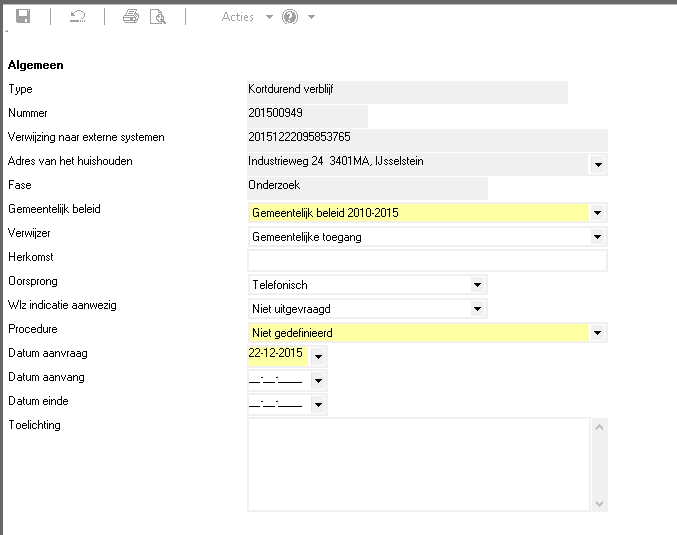Open Print Preview from the toolbar
The width and height of the screenshot is (677, 535).
click(157, 17)
